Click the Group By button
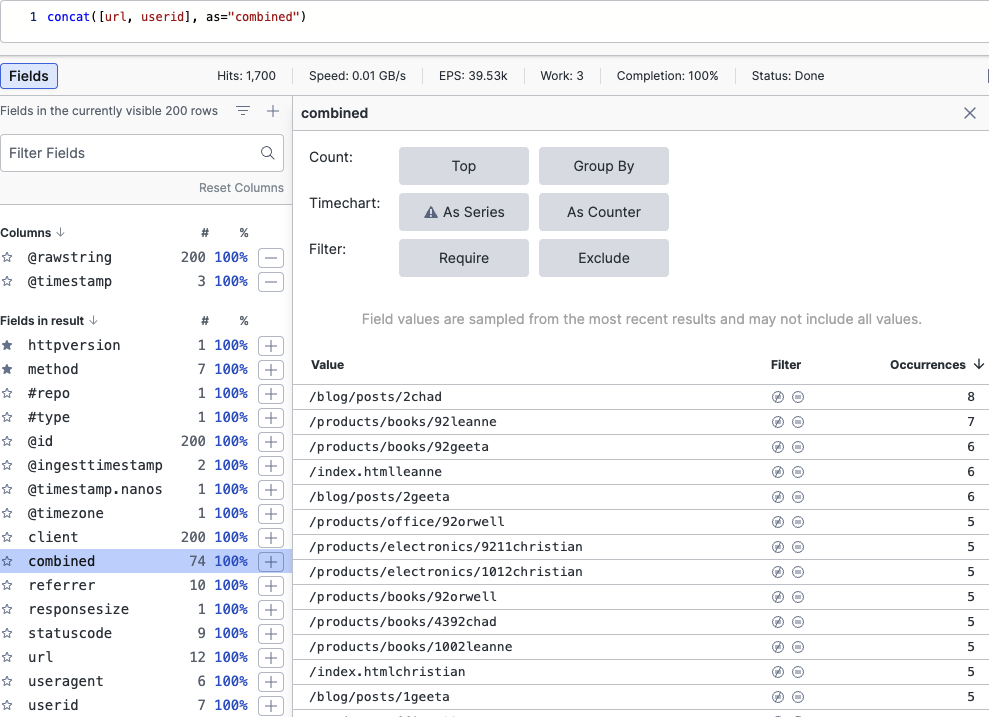 tap(603, 166)
